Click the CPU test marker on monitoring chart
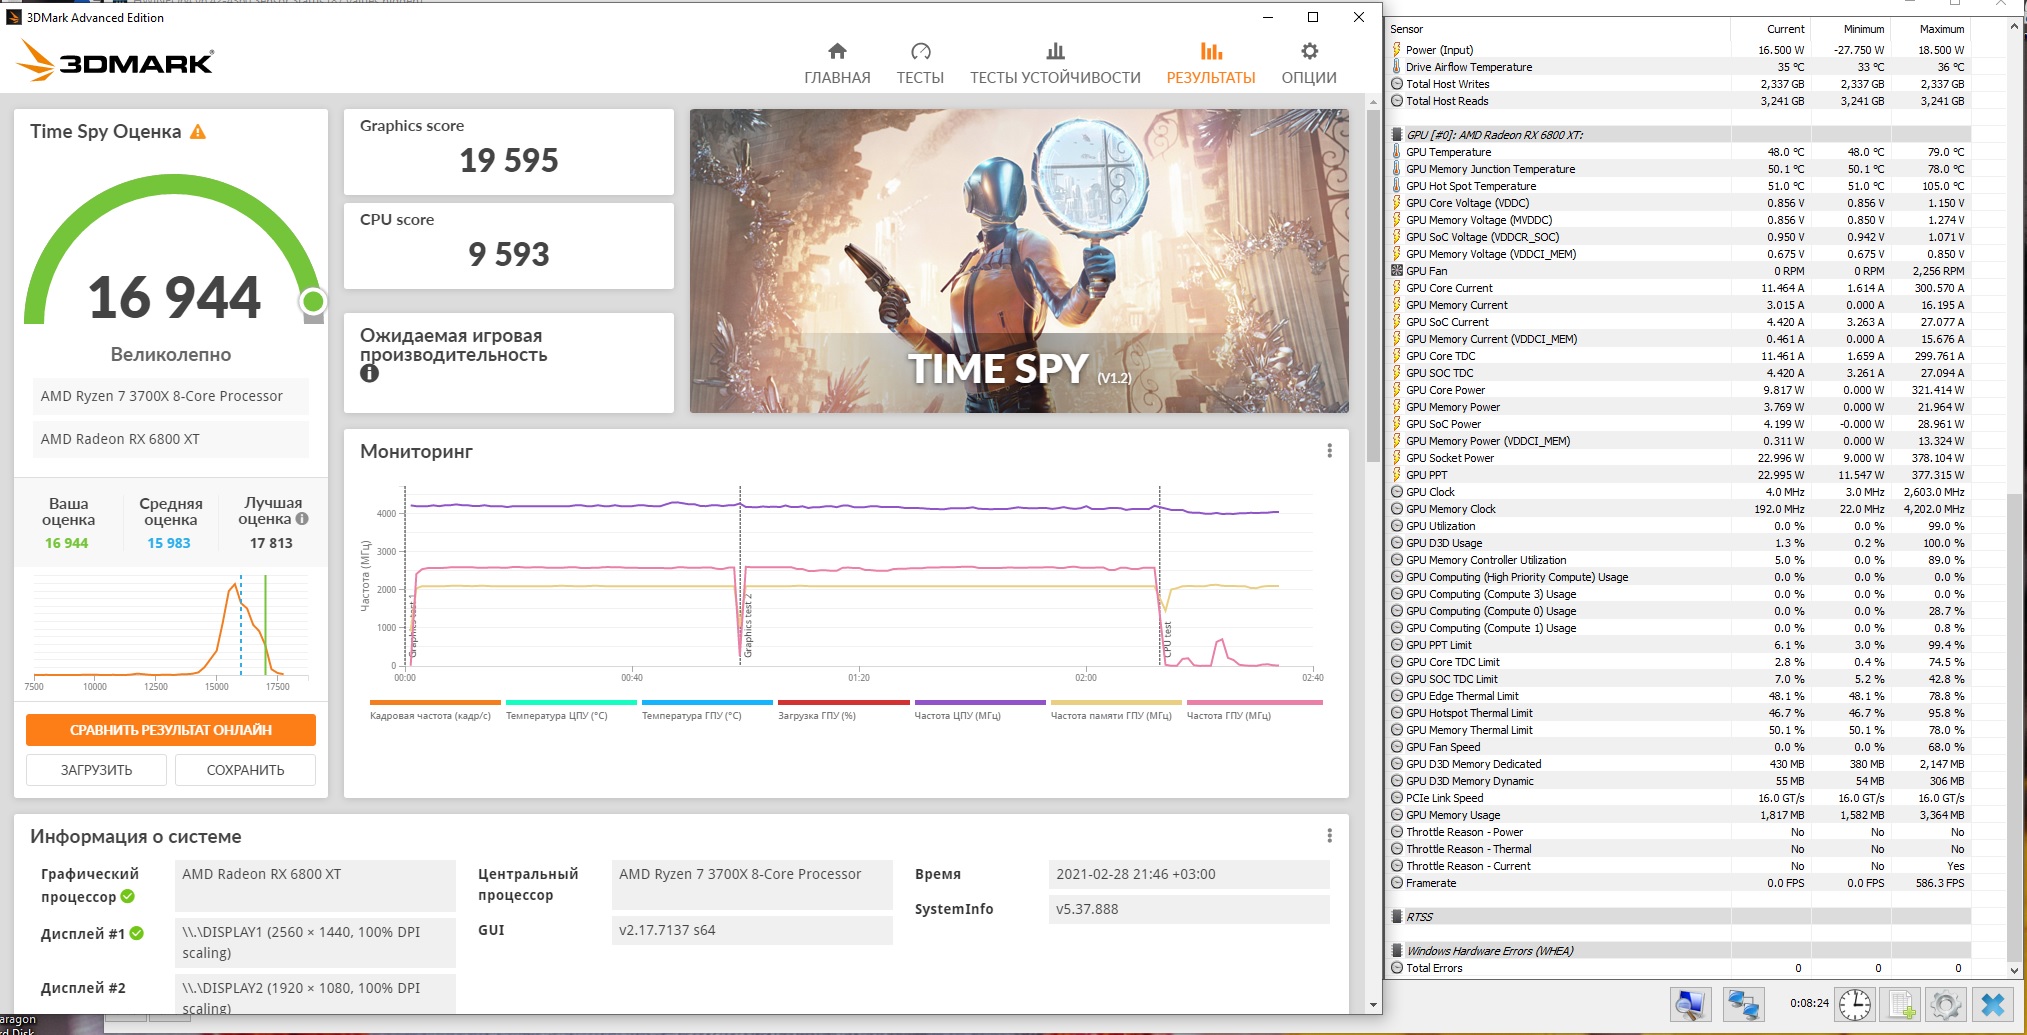2027x1035 pixels. click(x=1167, y=639)
